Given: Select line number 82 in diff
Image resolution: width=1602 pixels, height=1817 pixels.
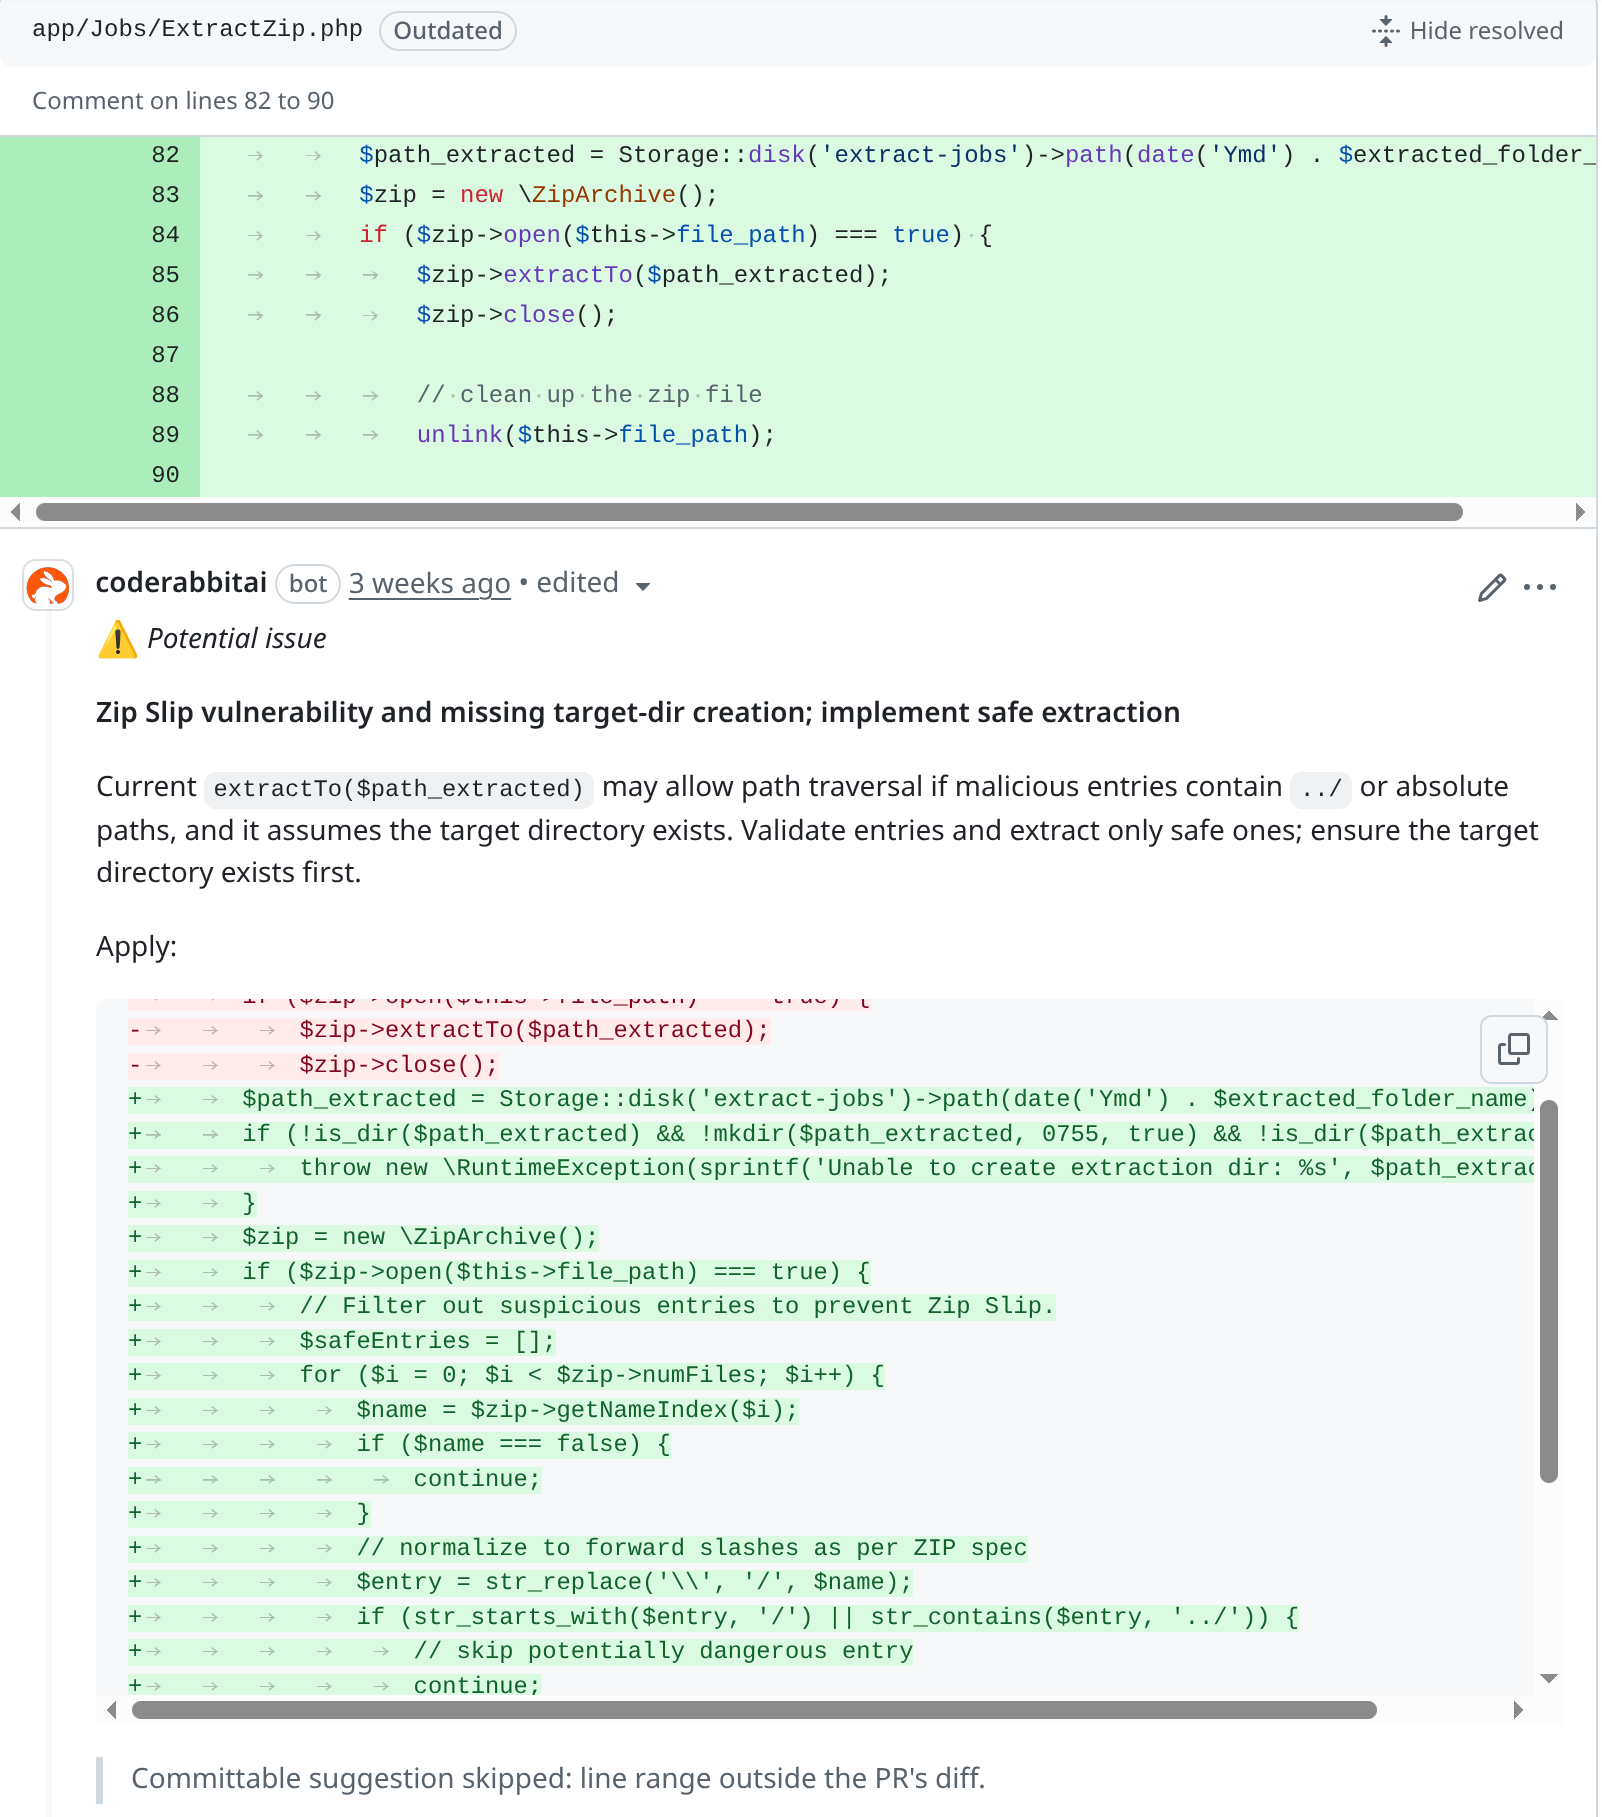Looking at the screenshot, I should (x=165, y=155).
